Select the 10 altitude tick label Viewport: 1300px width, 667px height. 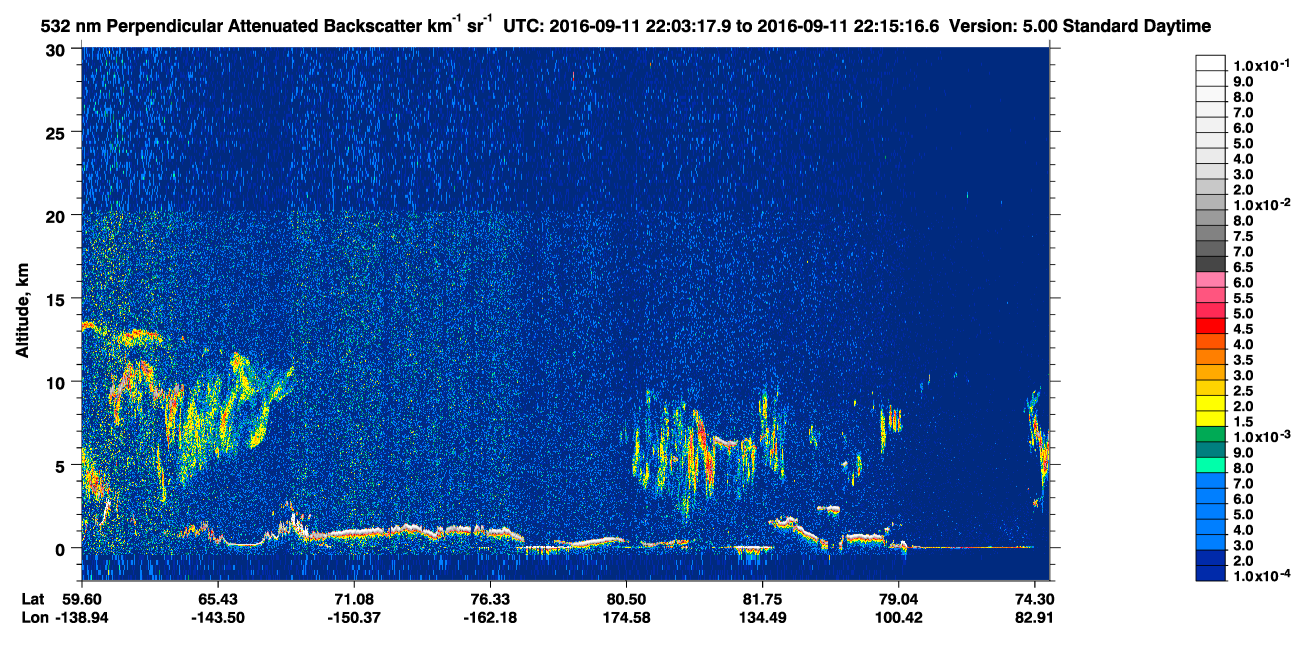click(56, 382)
